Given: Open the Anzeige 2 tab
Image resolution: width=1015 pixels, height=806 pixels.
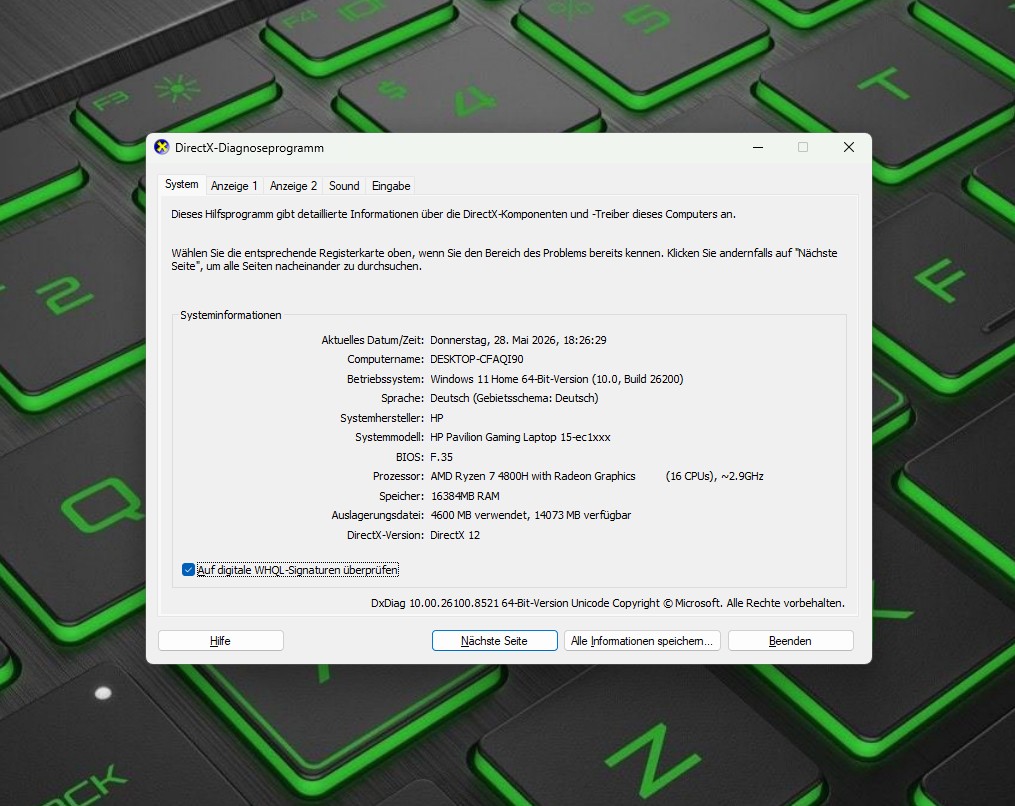Looking at the screenshot, I should pyautogui.click(x=293, y=186).
